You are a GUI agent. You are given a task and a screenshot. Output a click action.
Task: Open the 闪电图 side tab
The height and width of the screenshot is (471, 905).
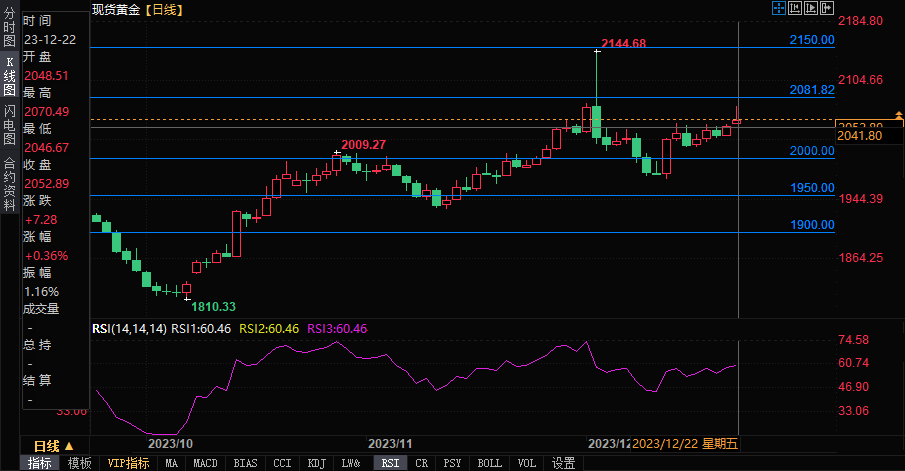(x=9, y=124)
